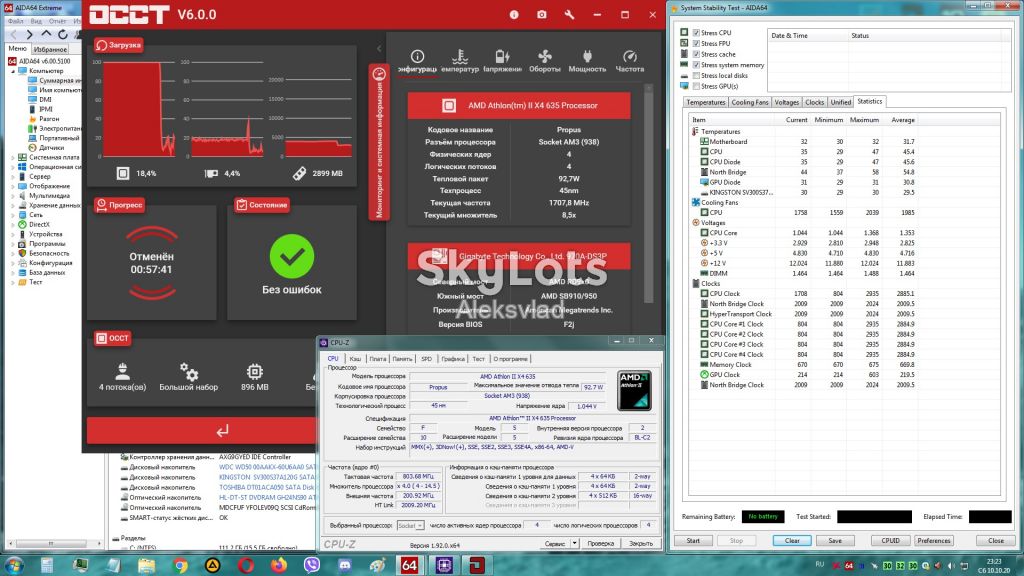Open the OCCT info icon in title bar
The image size is (1024, 576).
[514, 14]
